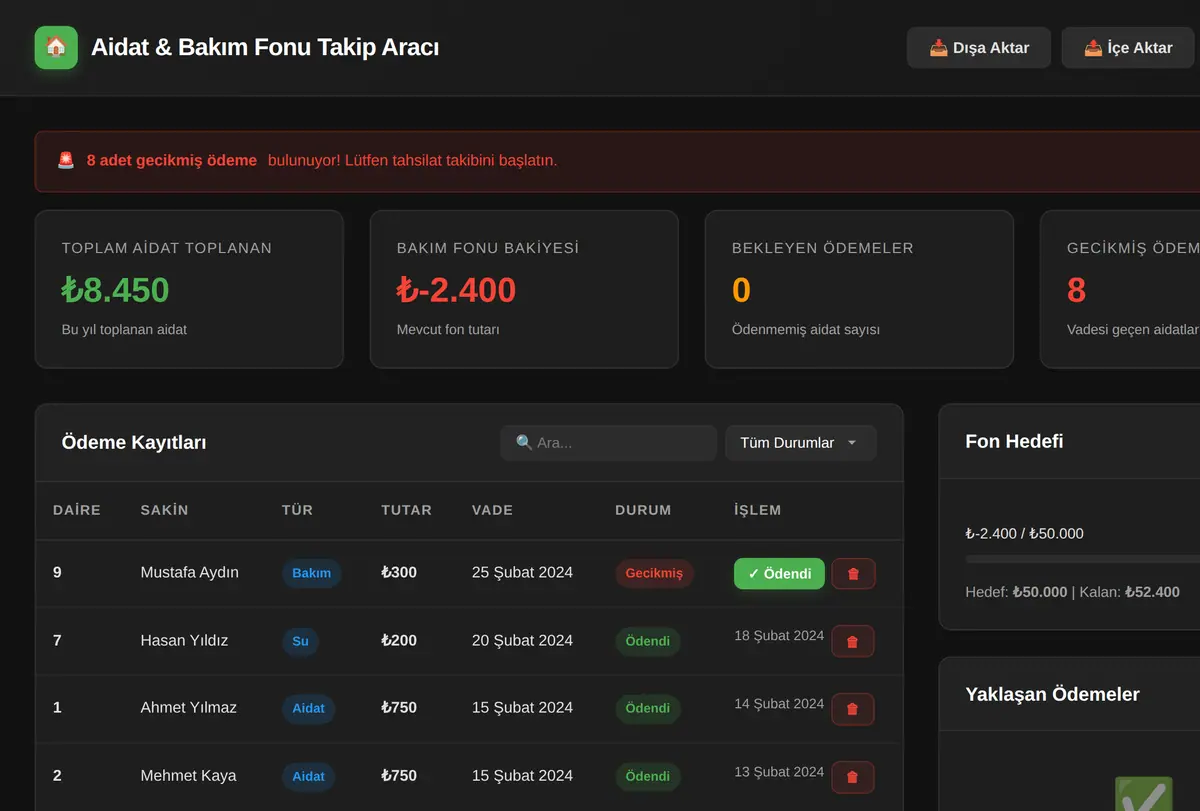Click the fund goal progress bar
This screenshot has height=811, width=1200.
pyautogui.click(x=1082, y=559)
